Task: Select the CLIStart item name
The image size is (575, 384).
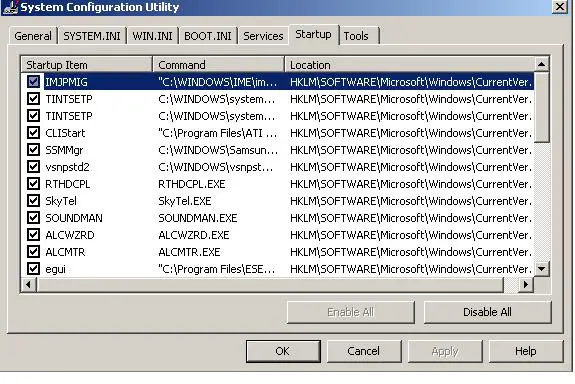Action: (65, 133)
